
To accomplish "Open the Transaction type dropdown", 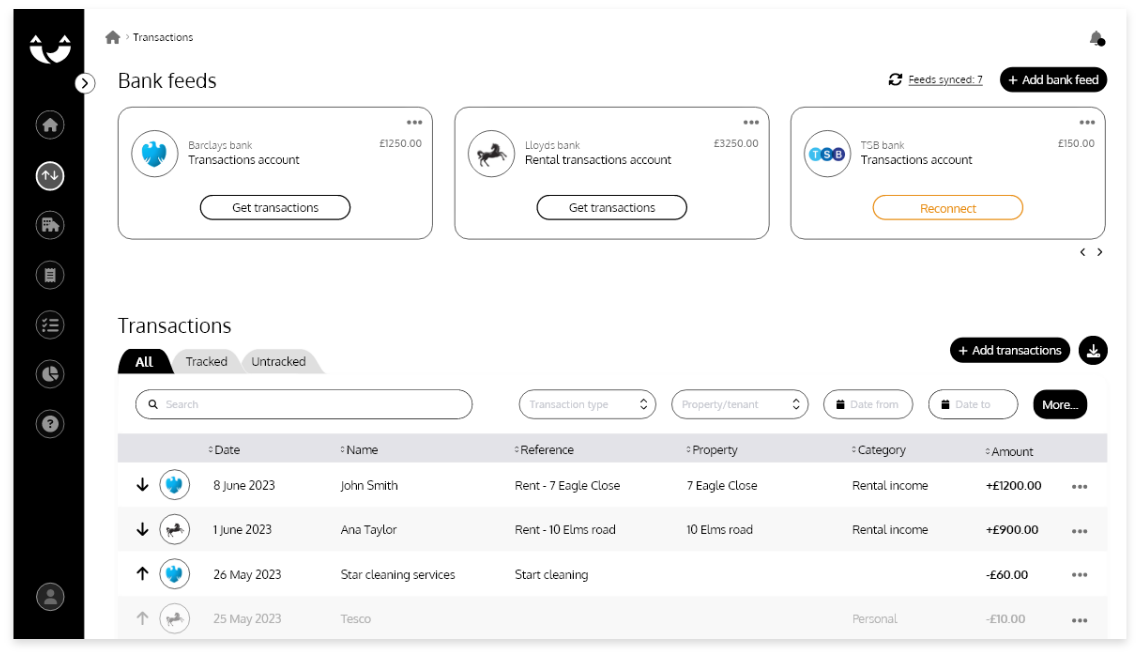I will (x=585, y=404).
